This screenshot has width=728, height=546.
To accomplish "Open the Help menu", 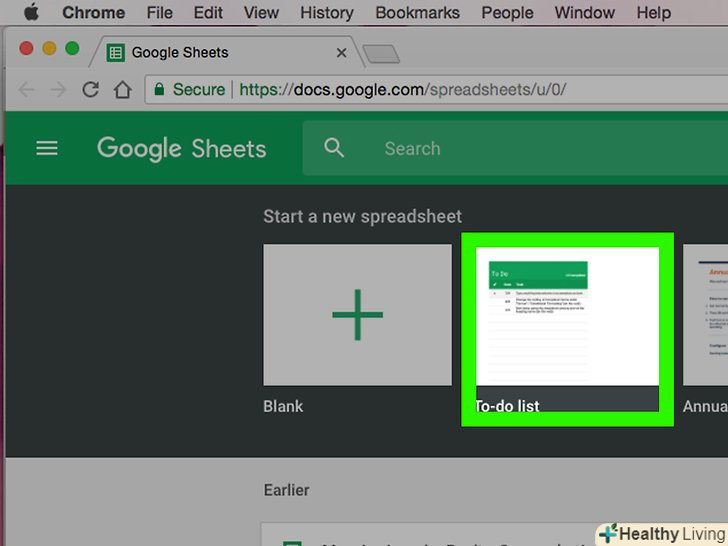I will (653, 13).
